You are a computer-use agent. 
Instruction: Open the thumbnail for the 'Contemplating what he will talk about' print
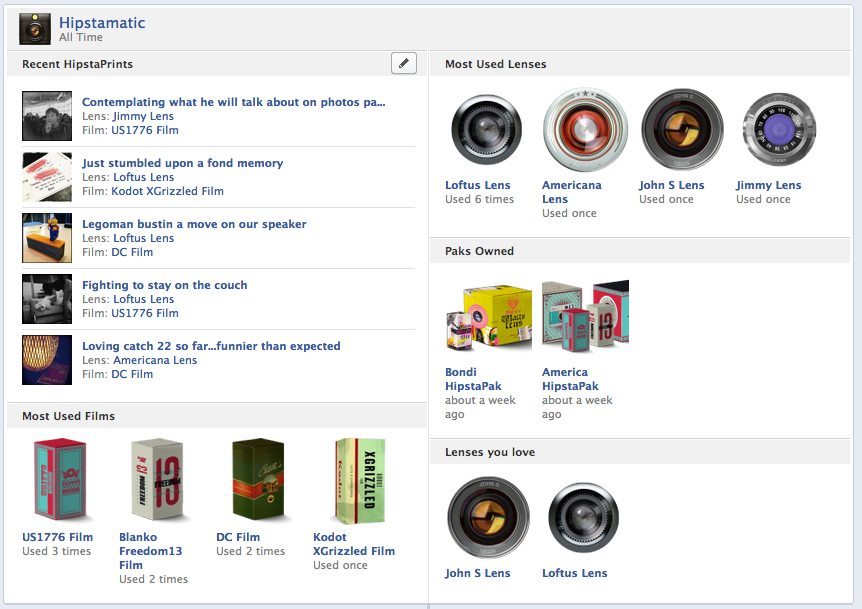point(47,116)
